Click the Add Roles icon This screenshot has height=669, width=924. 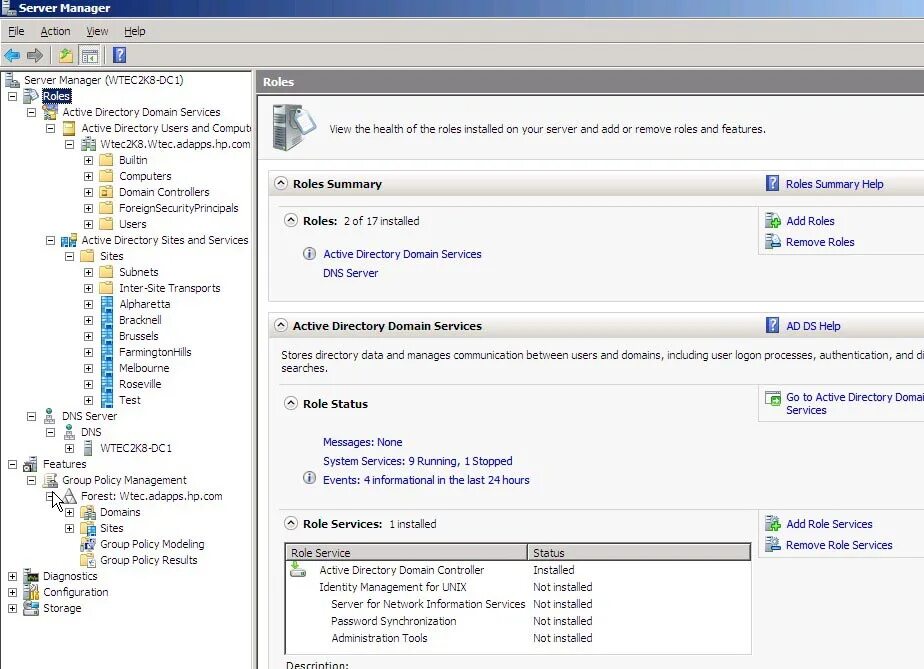773,220
